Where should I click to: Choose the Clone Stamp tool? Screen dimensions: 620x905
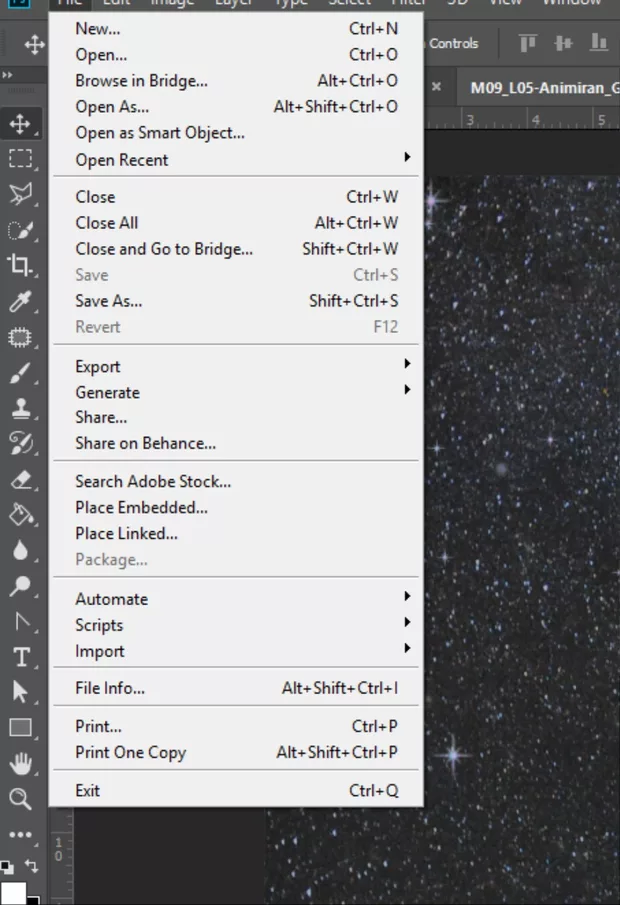pyautogui.click(x=21, y=408)
